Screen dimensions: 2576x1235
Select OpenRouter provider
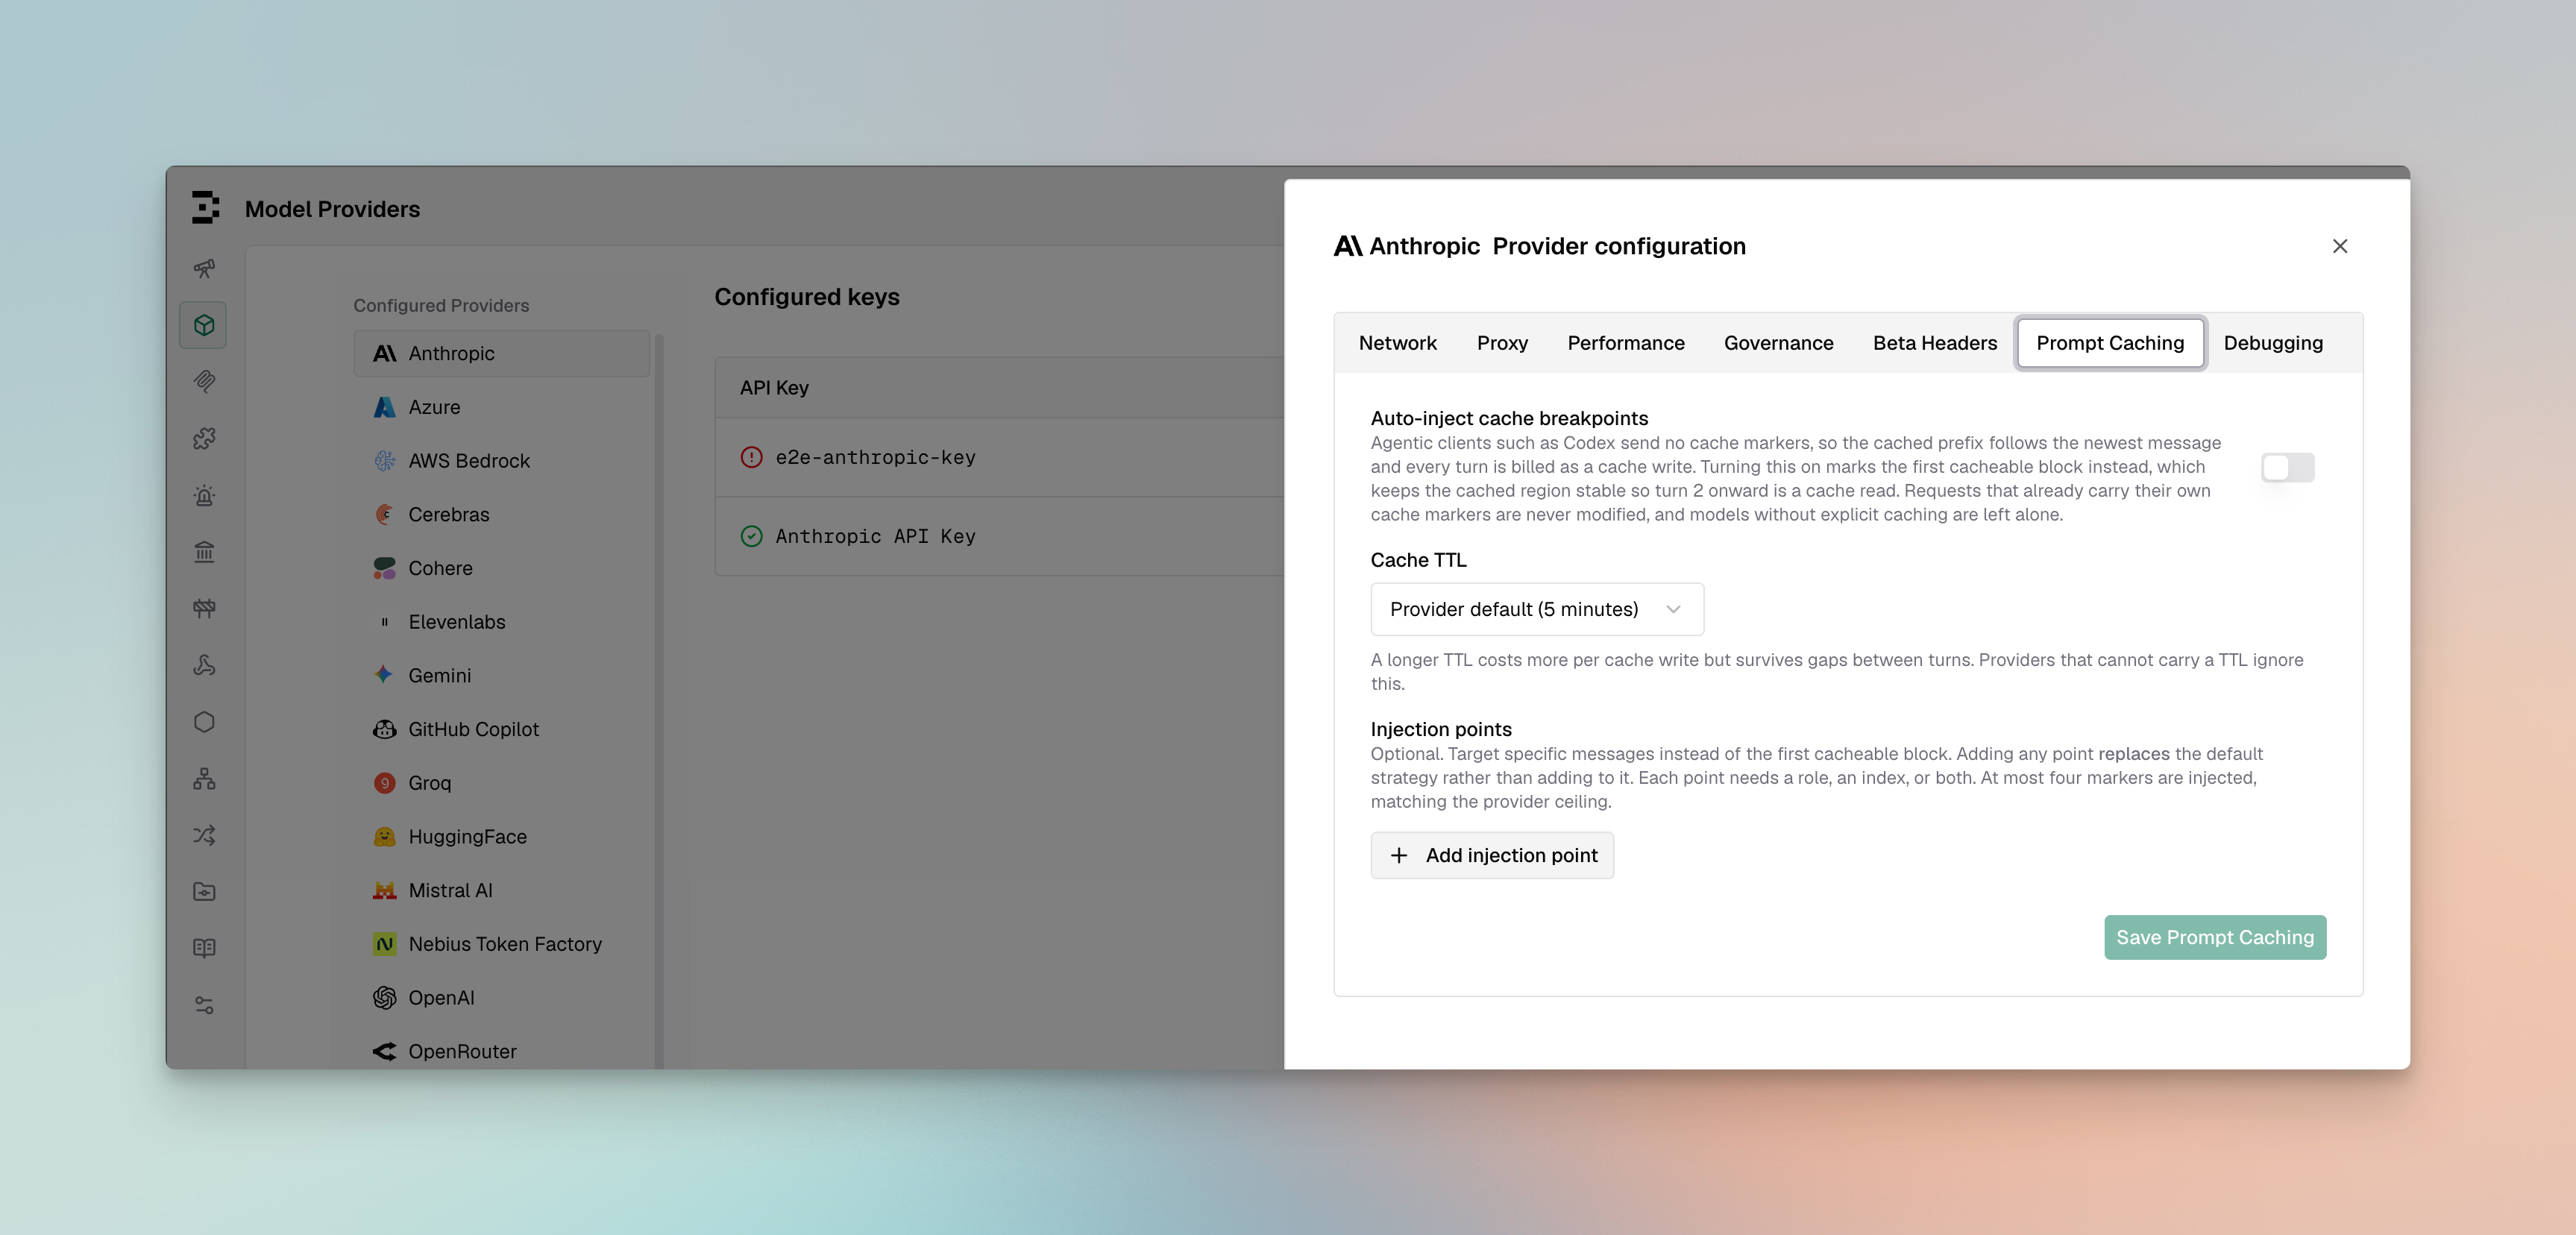(x=501, y=1051)
